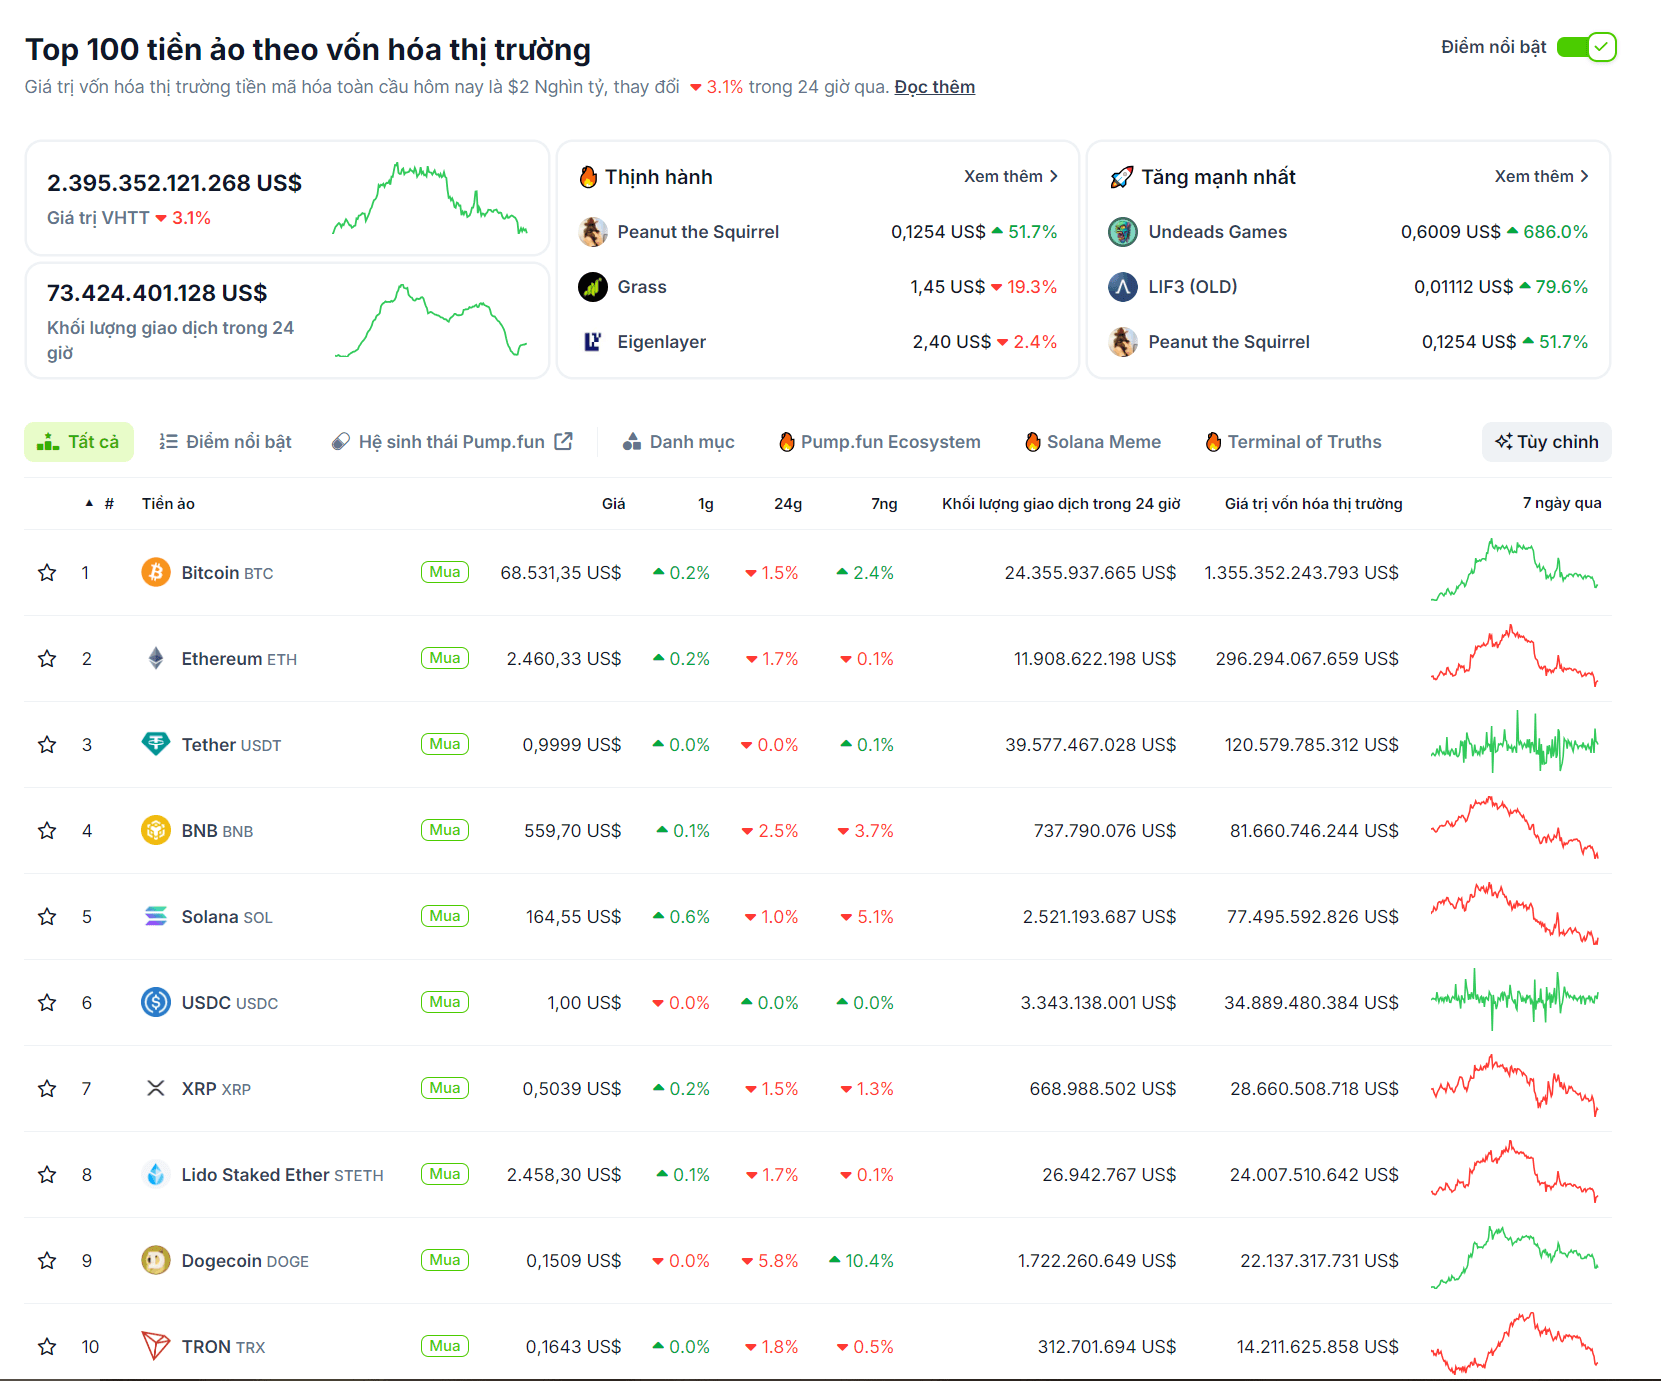
Task: Star USDC as a favorite
Action: [47, 1003]
